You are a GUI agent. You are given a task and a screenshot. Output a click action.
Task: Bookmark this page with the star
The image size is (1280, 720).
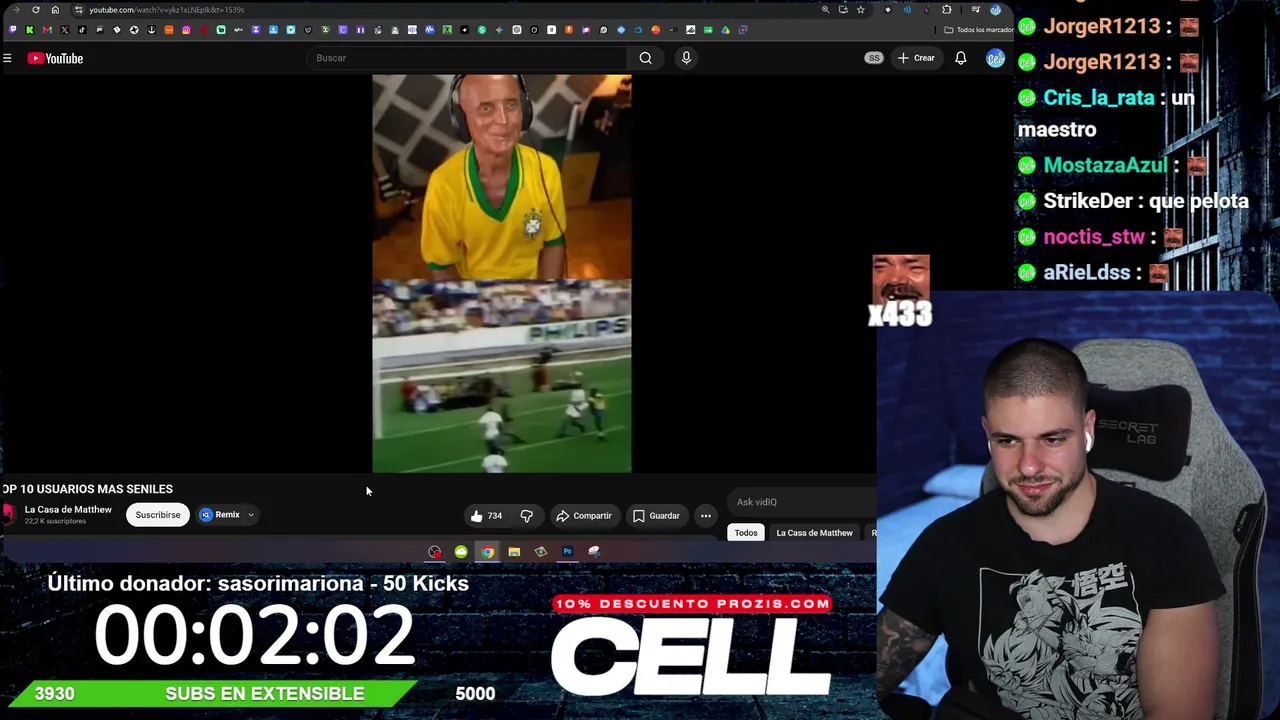point(860,10)
